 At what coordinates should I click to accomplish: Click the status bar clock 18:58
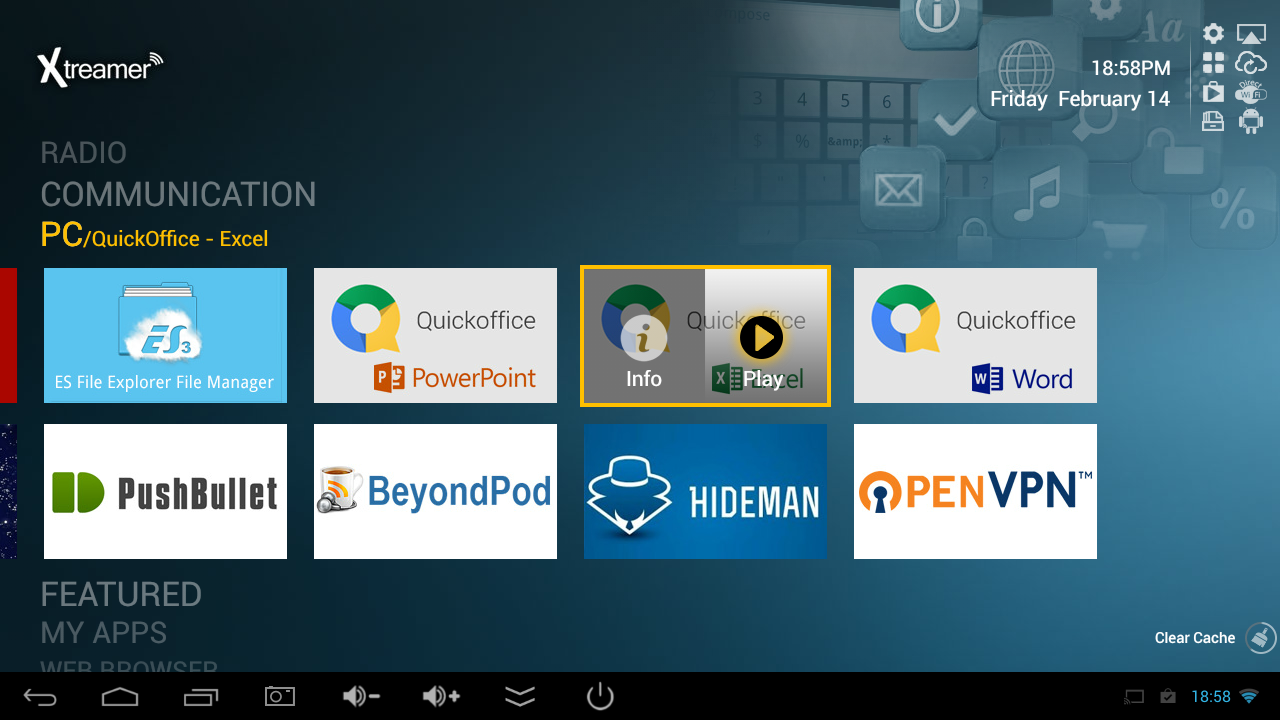[1211, 697]
